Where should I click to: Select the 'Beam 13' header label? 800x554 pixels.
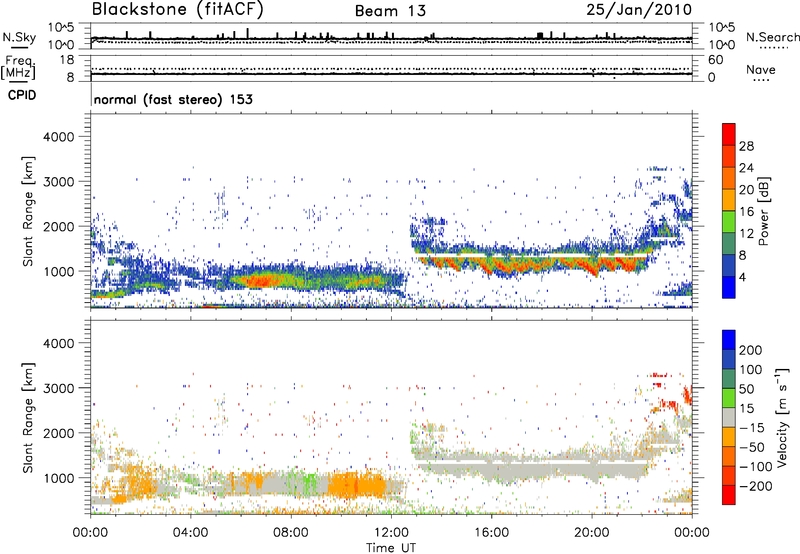tap(390, 11)
